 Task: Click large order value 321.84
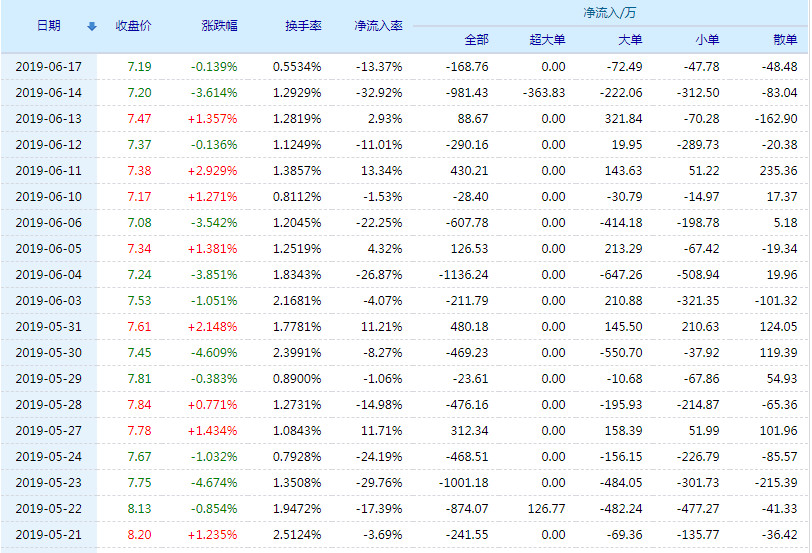click(x=624, y=119)
